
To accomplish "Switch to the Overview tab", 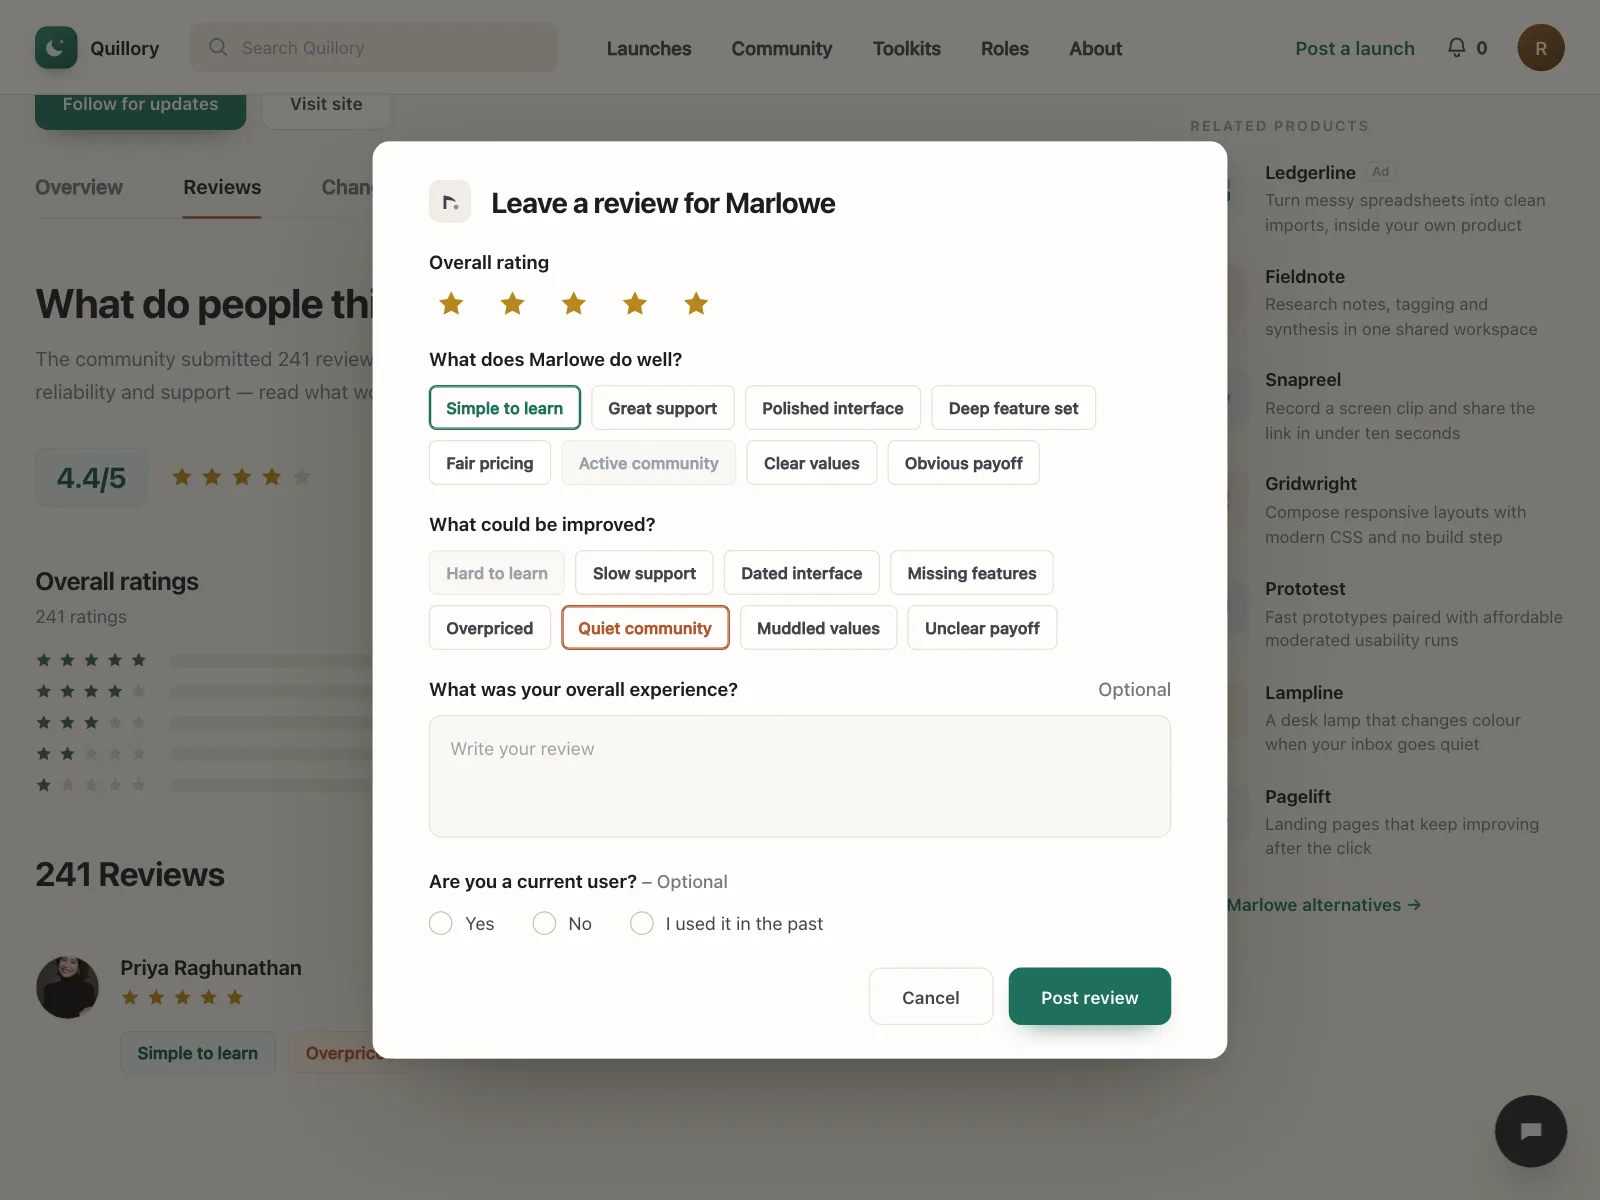I will [79, 187].
